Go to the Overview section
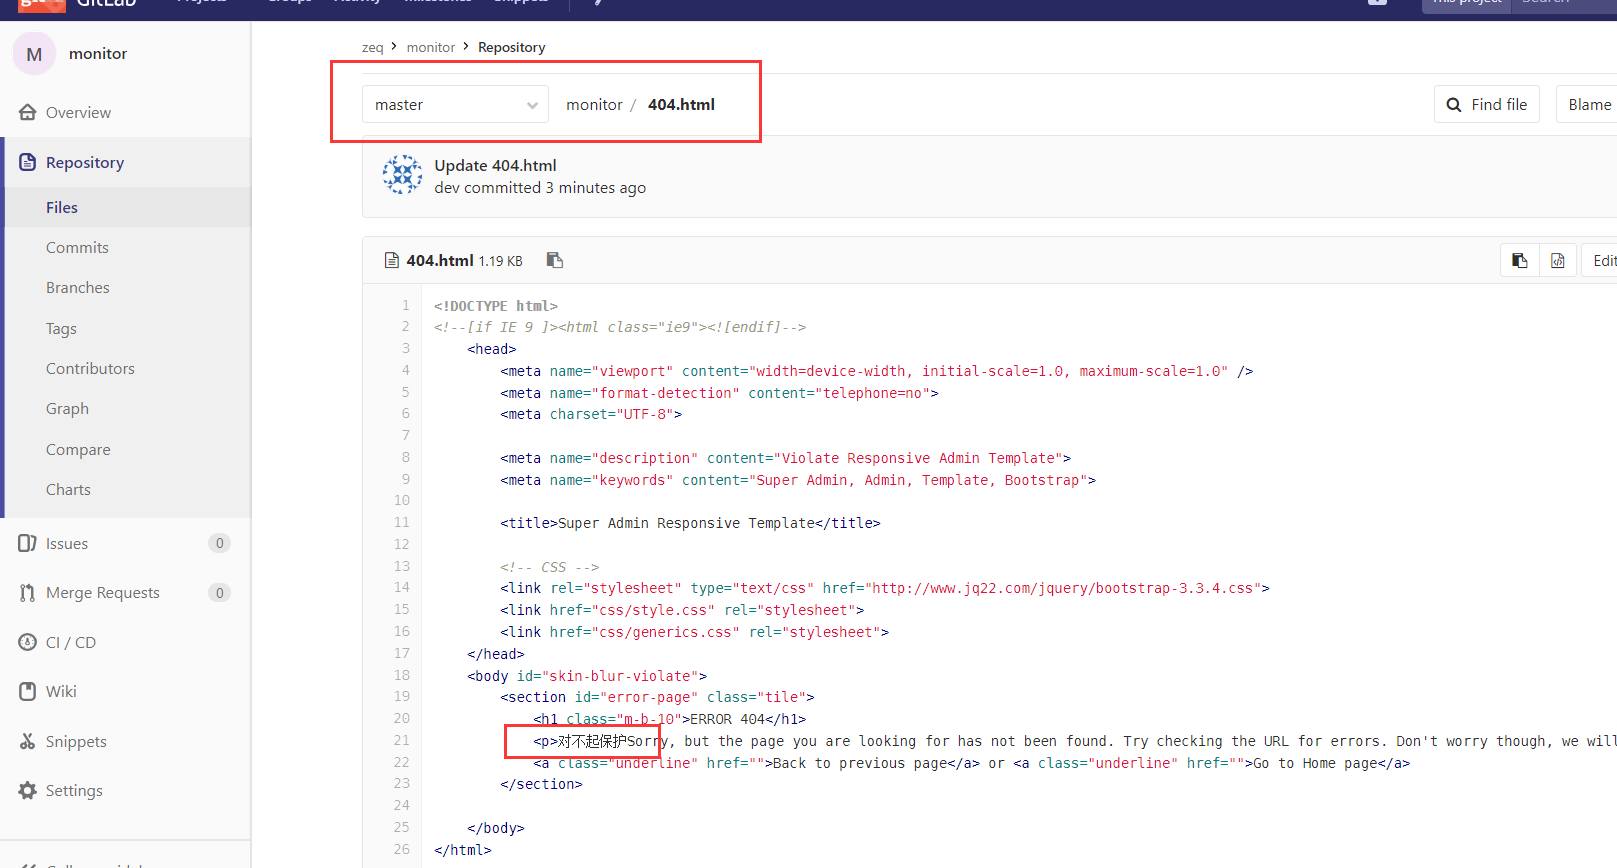 point(78,112)
